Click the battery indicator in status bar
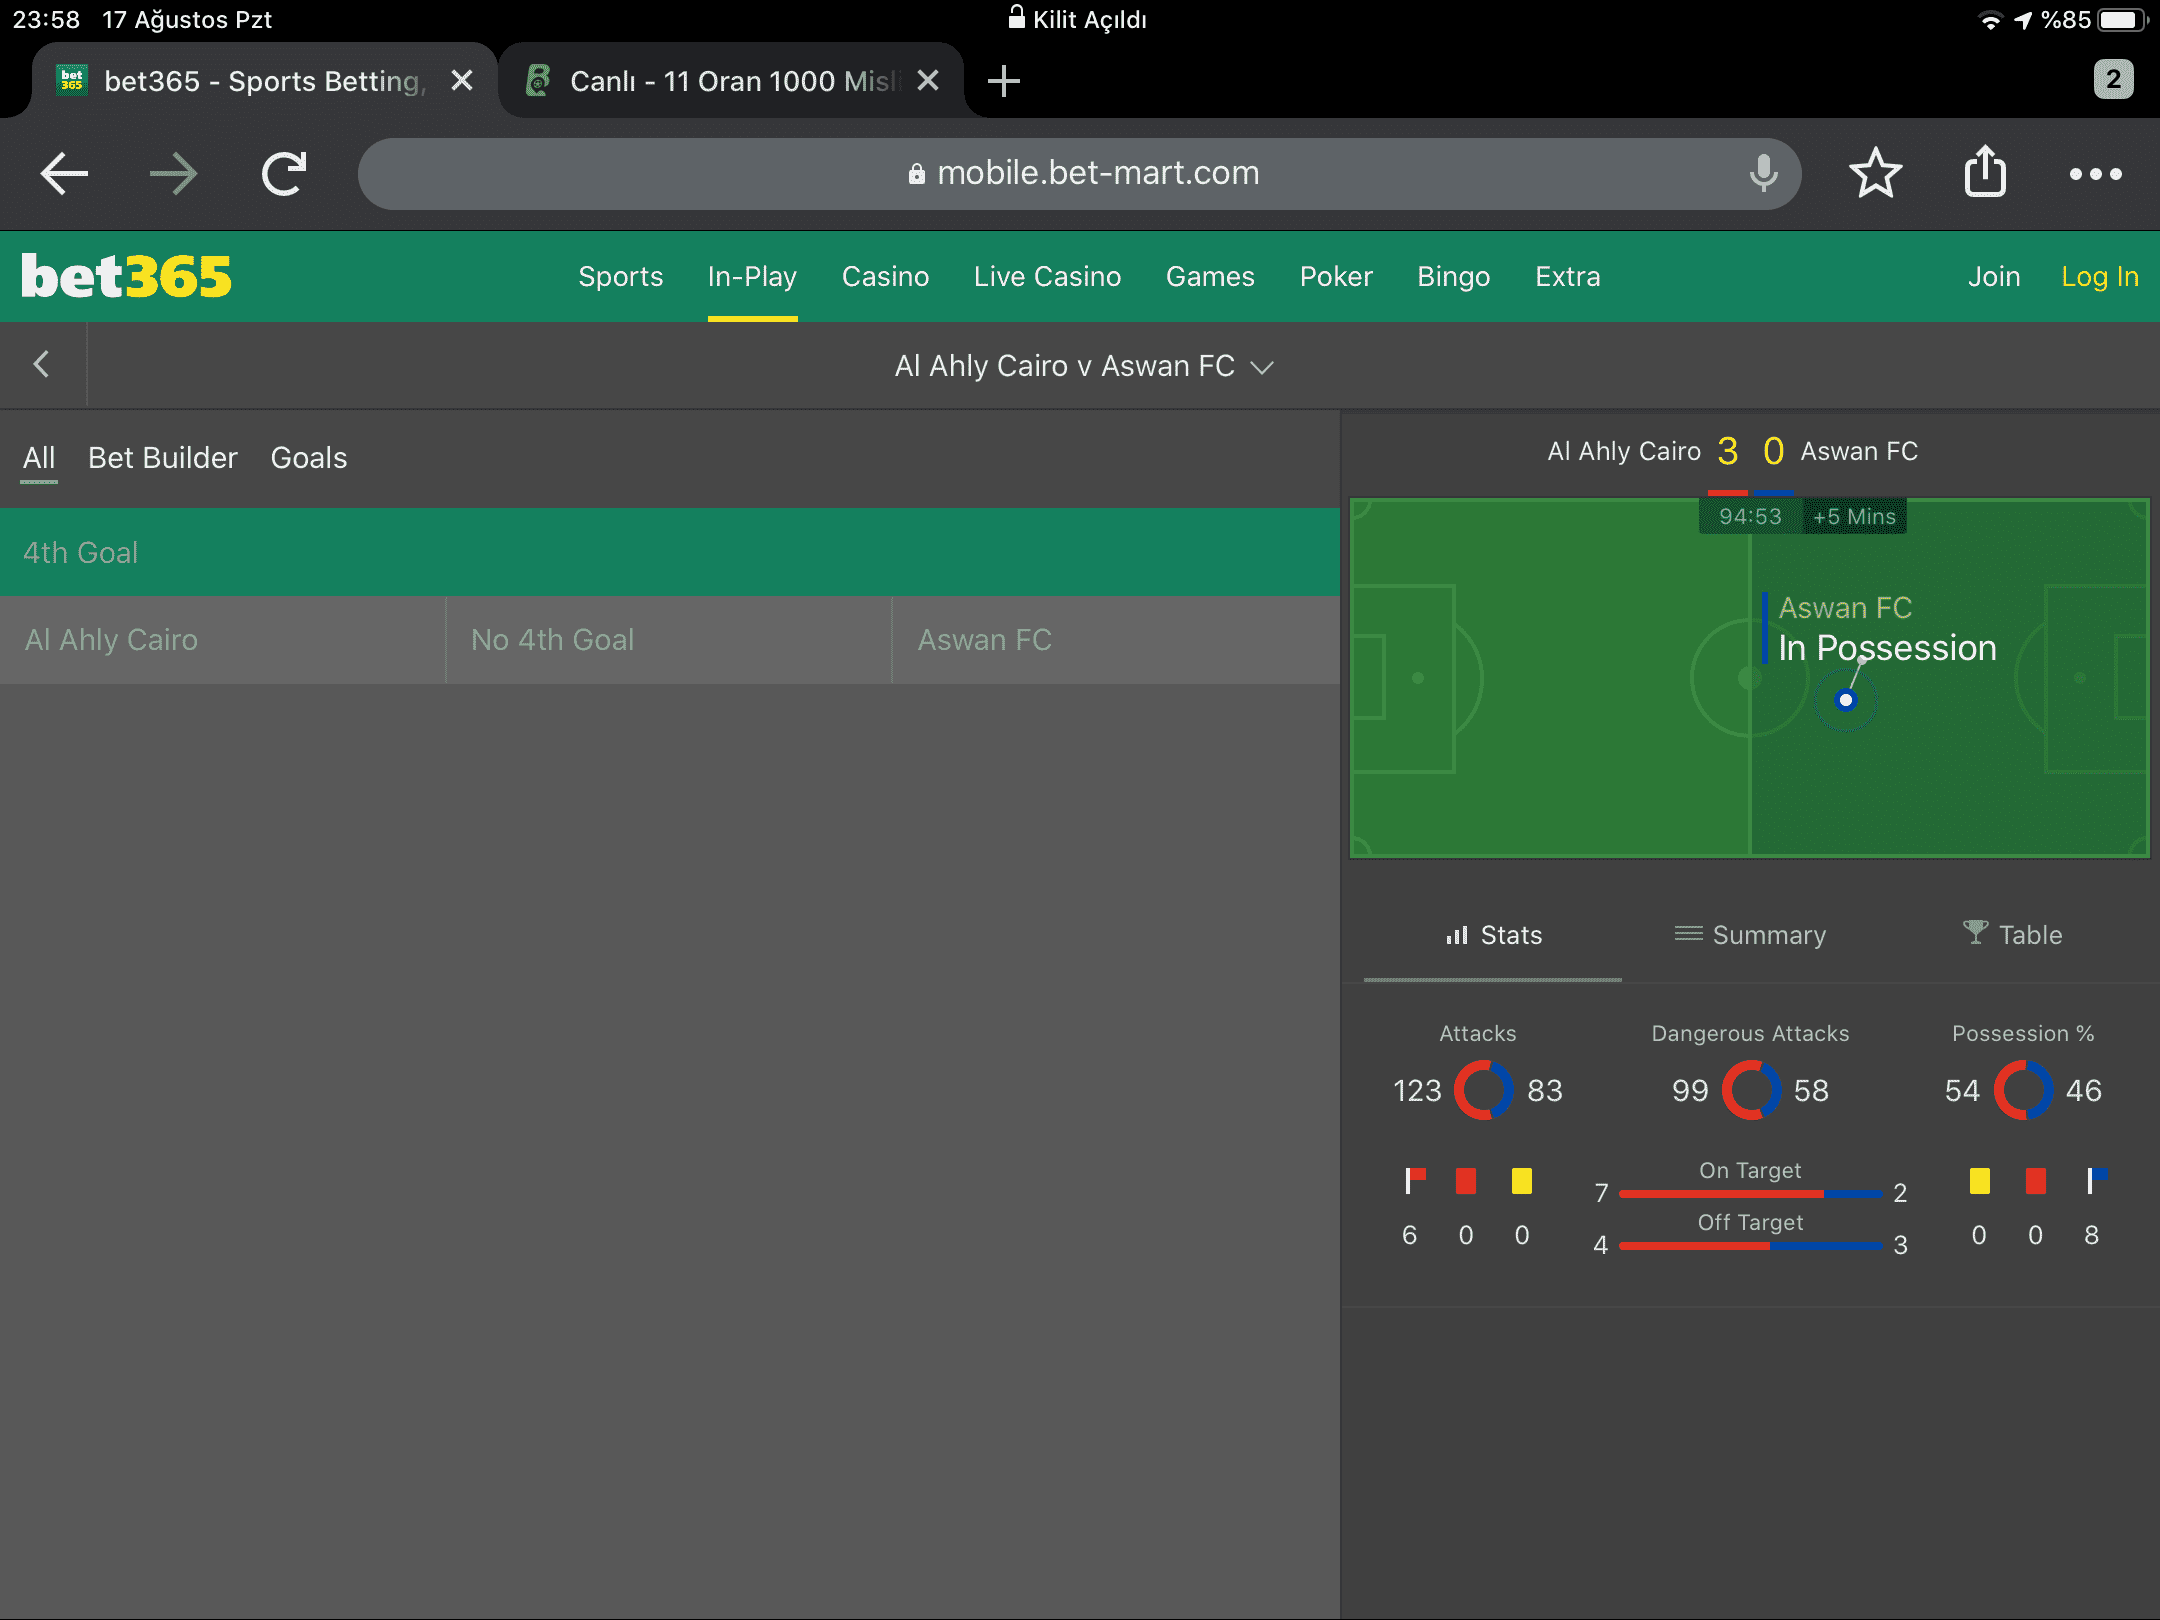Viewport: 2160px width, 1620px height. coord(2122,20)
